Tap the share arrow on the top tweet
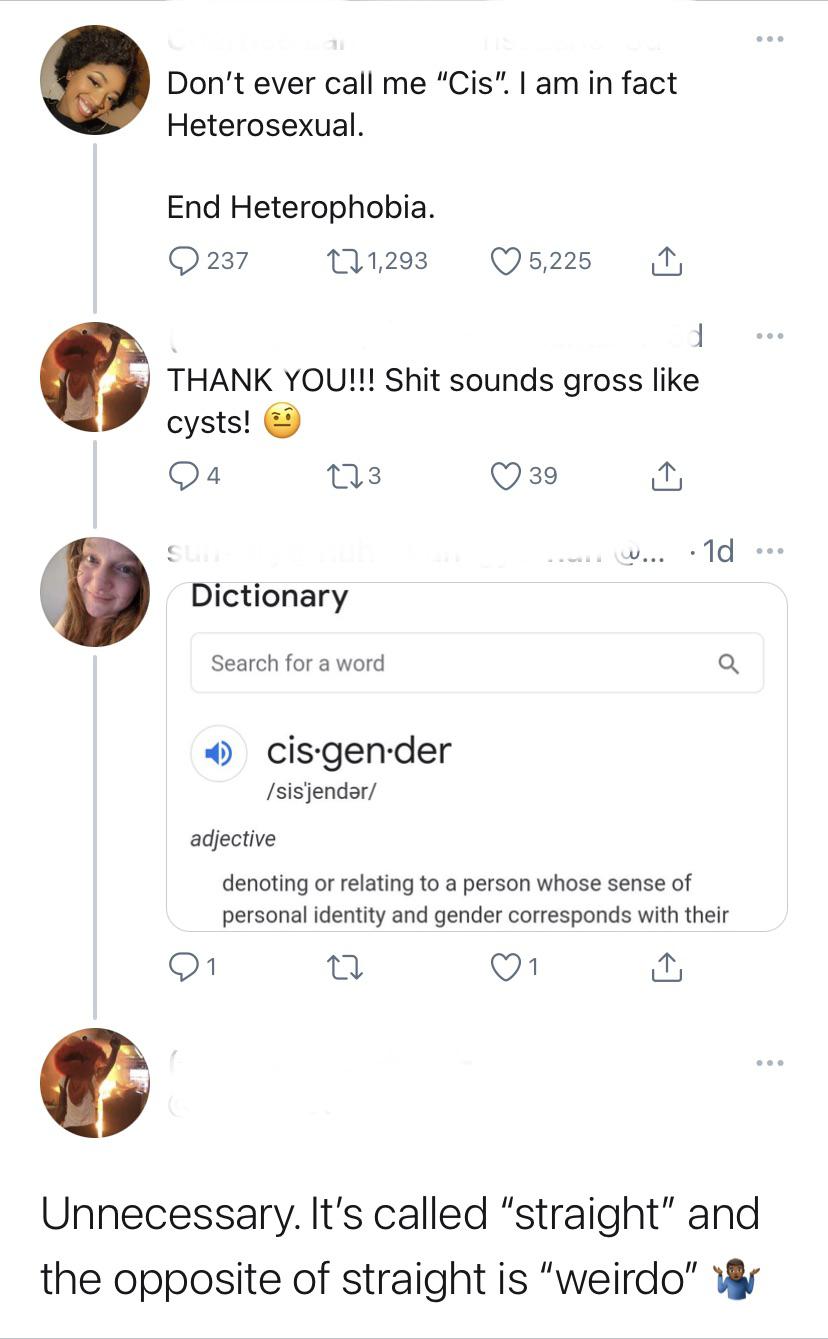The height and width of the screenshot is (1339, 828). coord(666,260)
